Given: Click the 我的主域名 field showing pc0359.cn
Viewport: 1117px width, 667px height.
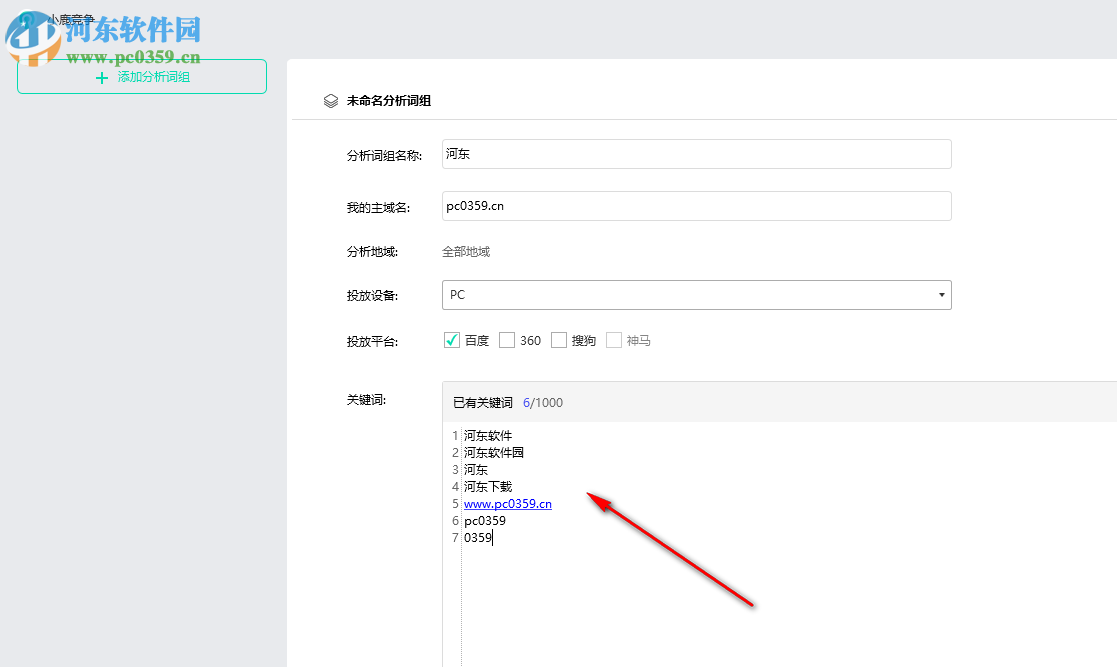Looking at the screenshot, I should coord(695,206).
